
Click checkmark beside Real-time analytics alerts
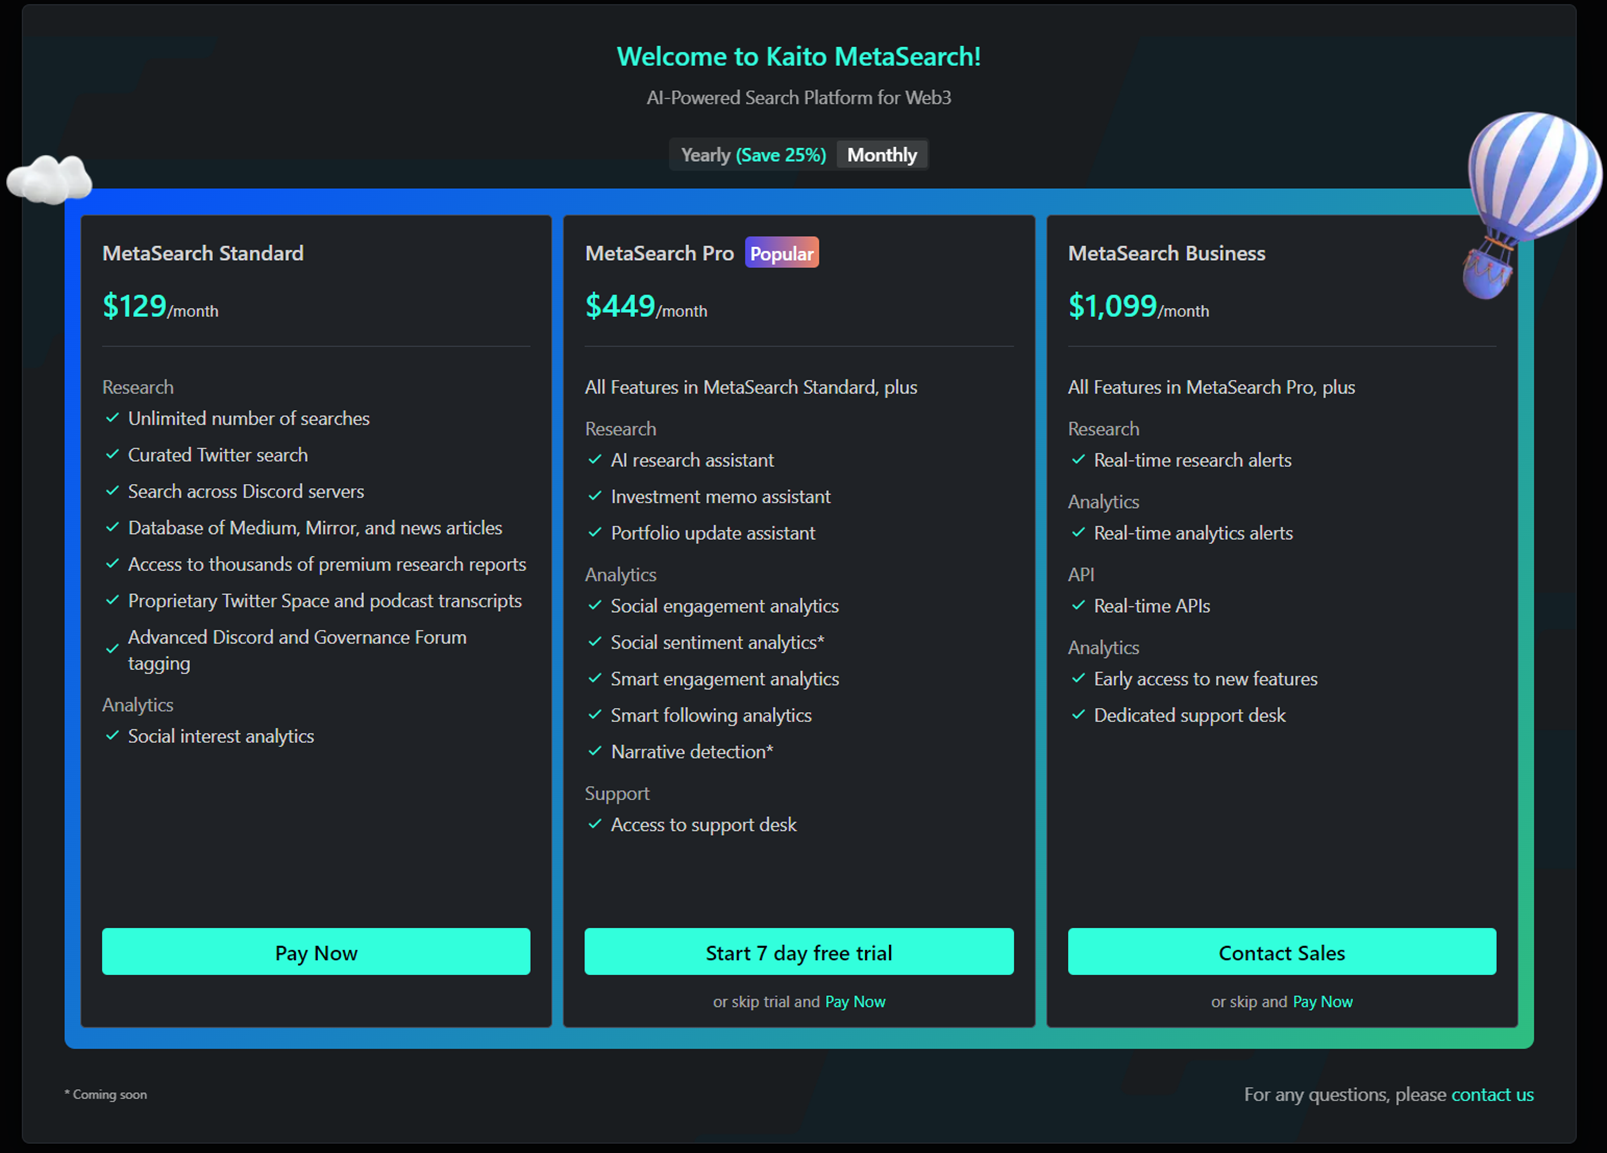click(x=1078, y=533)
